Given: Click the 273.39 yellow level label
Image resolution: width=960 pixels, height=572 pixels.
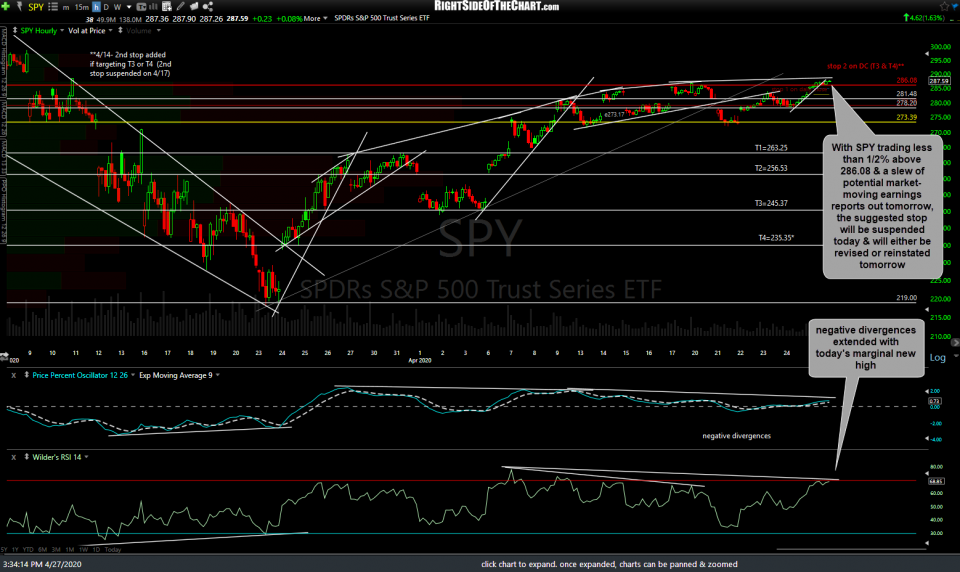Looking at the screenshot, I should (907, 117).
